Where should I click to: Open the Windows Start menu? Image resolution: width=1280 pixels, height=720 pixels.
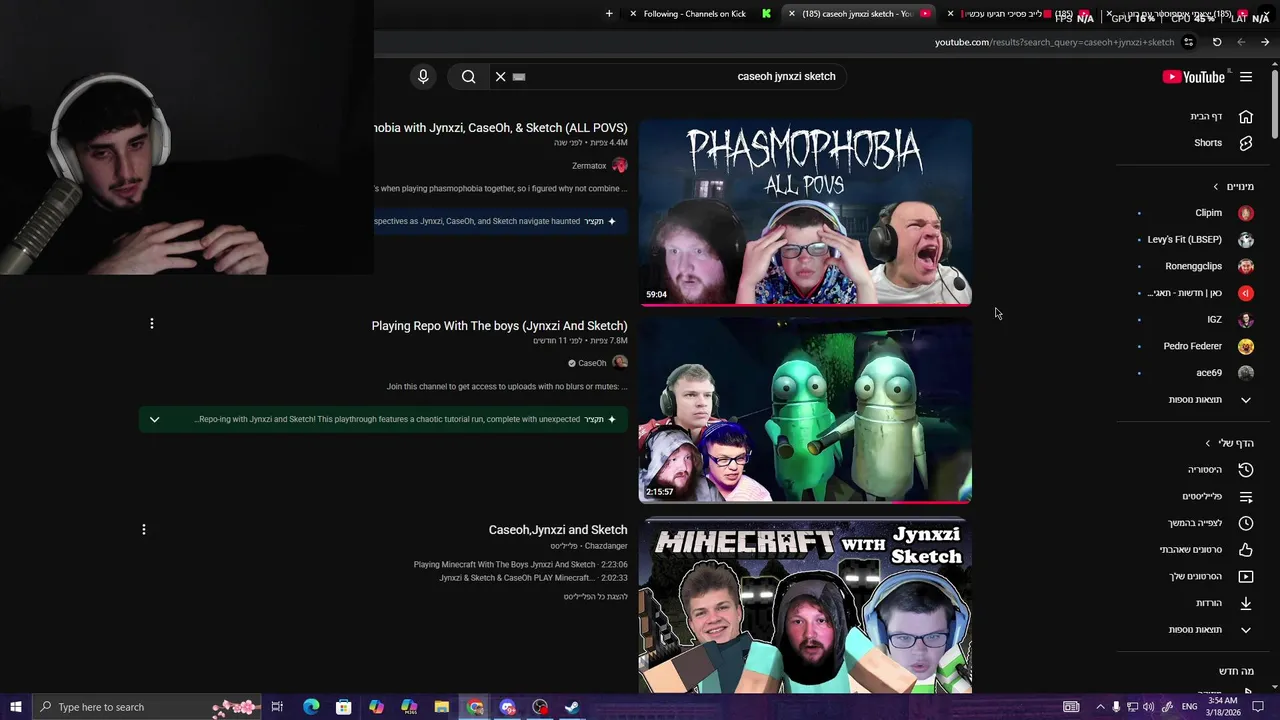pos(16,707)
